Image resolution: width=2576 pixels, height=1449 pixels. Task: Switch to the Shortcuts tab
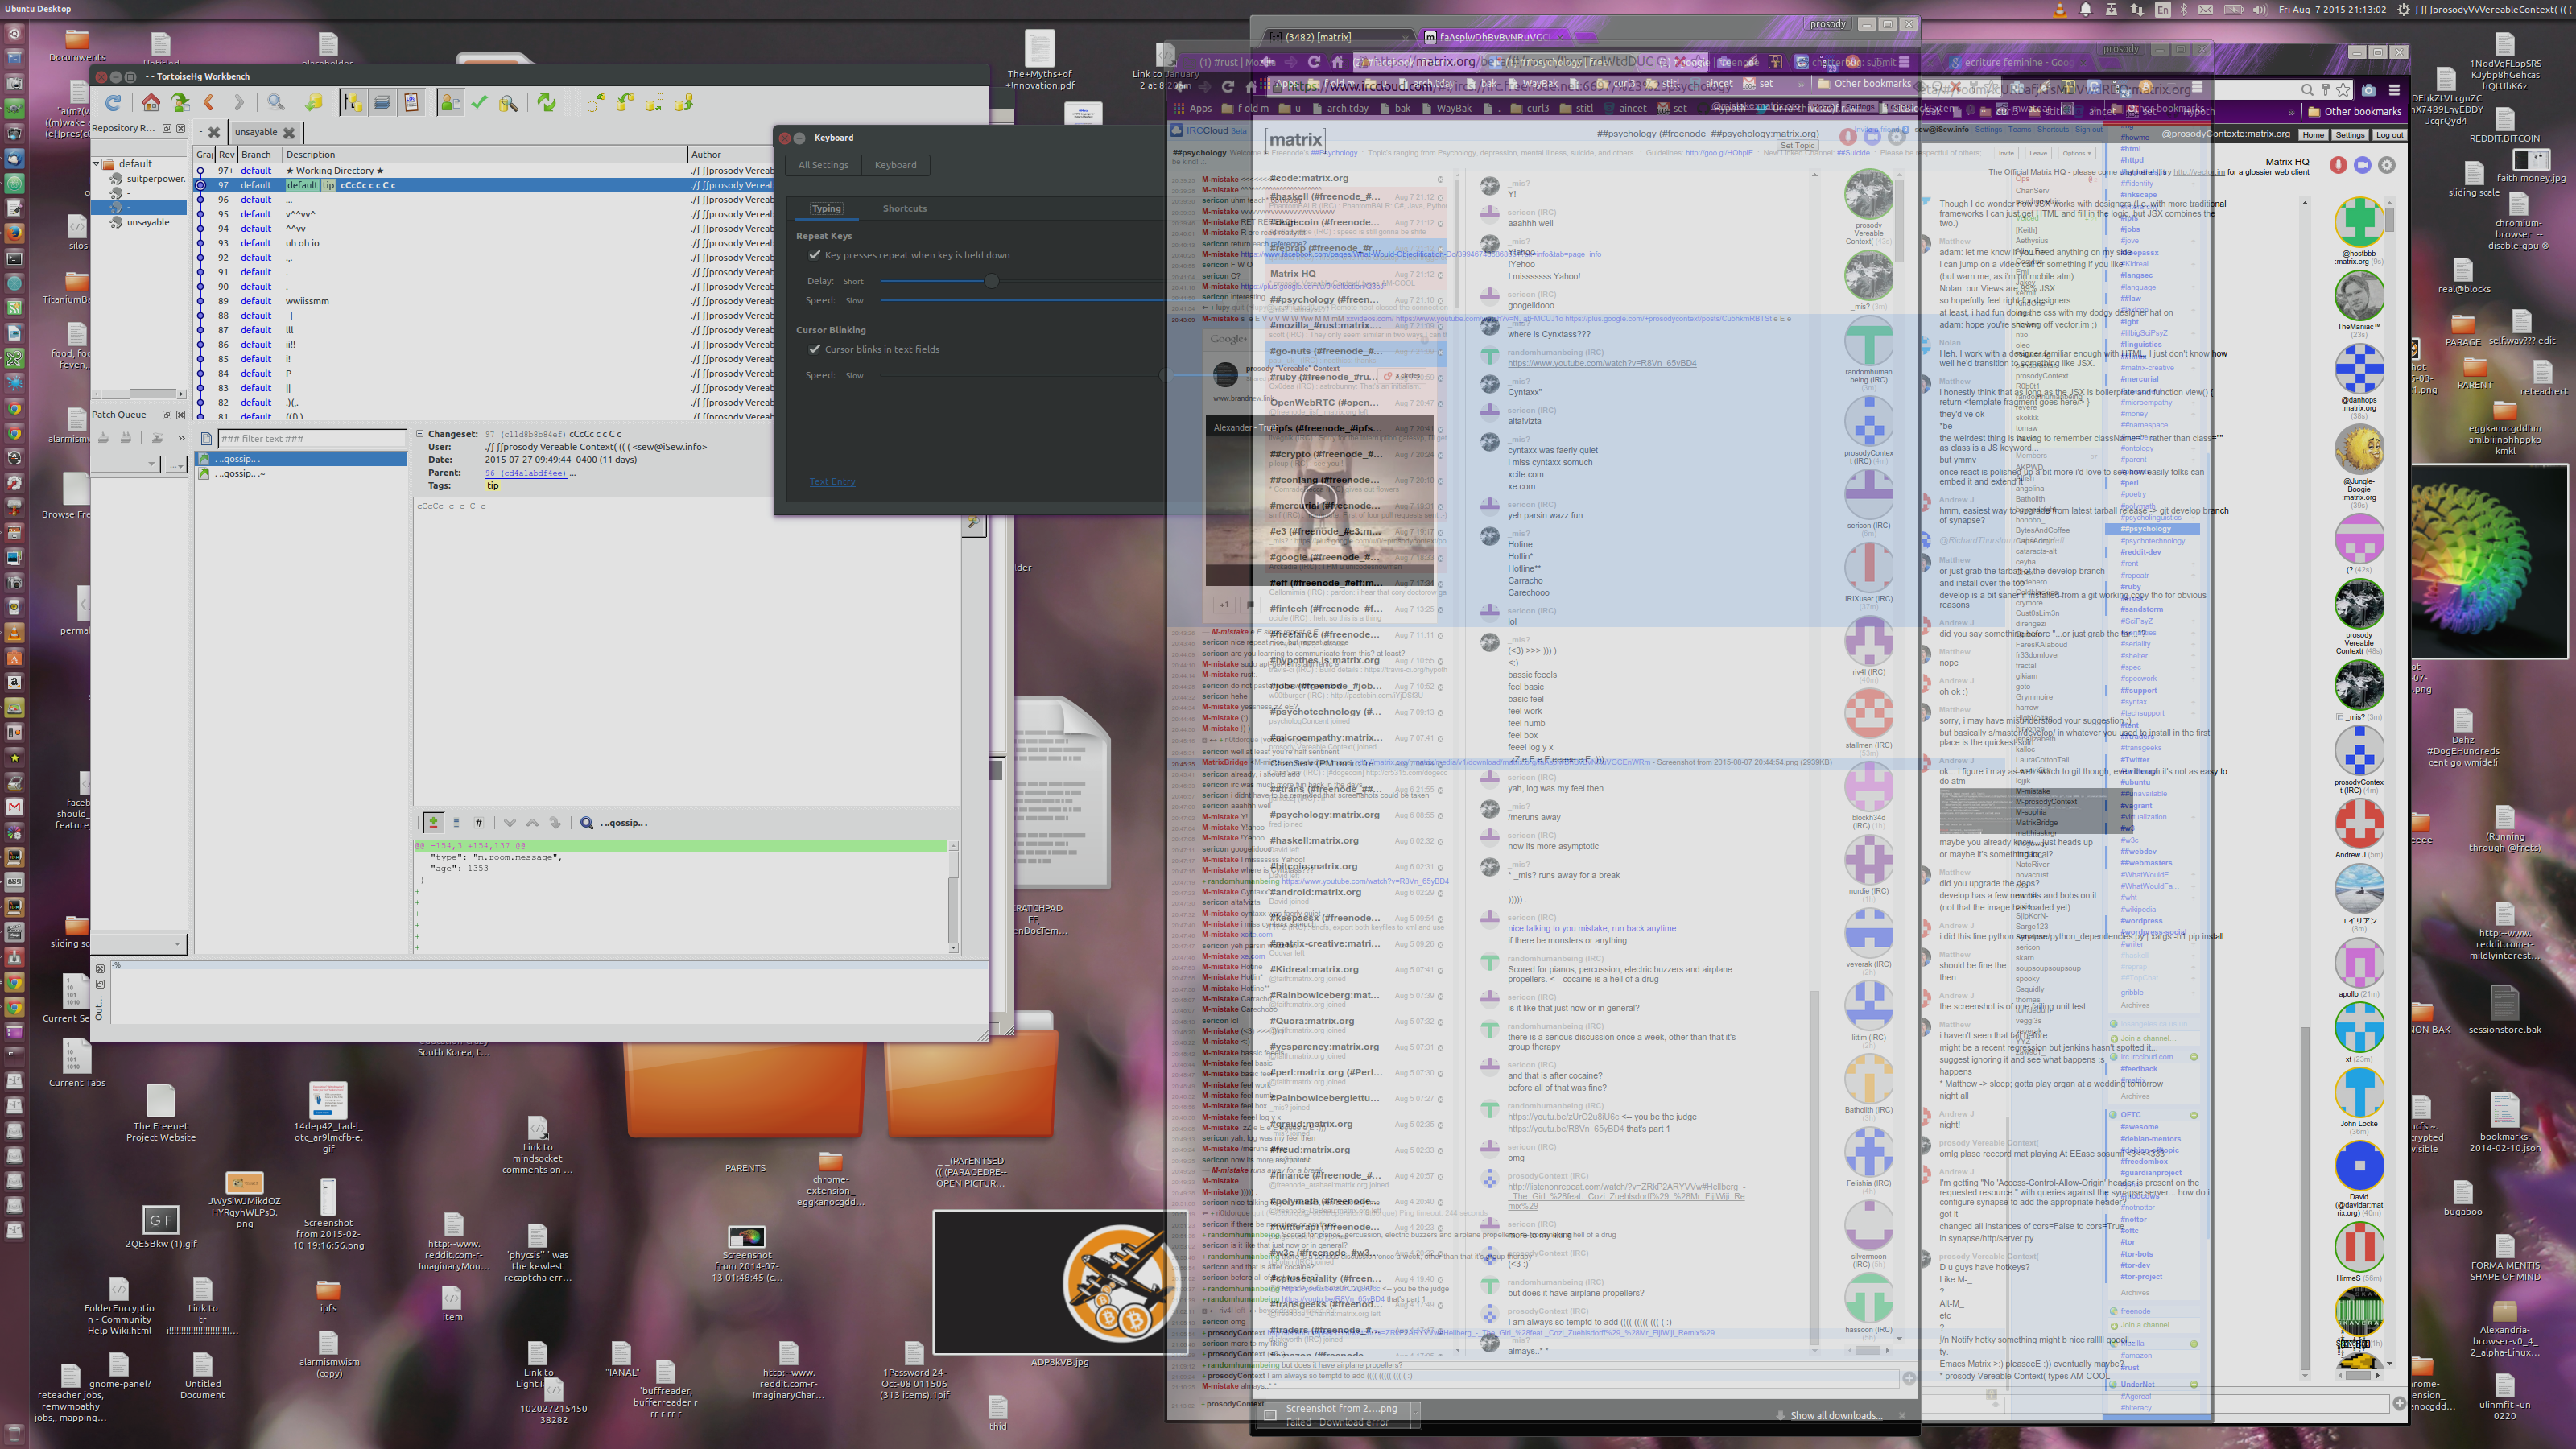[x=904, y=209]
